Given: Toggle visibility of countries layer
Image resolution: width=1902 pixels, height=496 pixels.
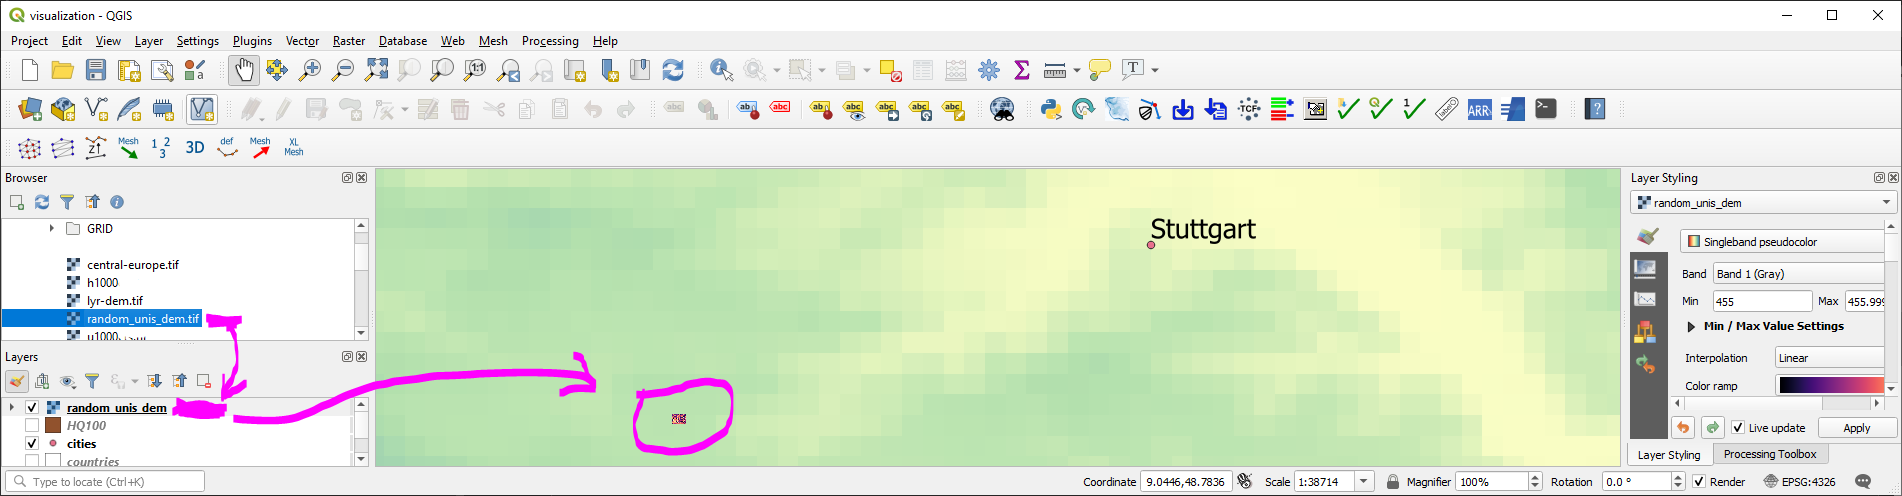Looking at the screenshot, I should 32,462.
